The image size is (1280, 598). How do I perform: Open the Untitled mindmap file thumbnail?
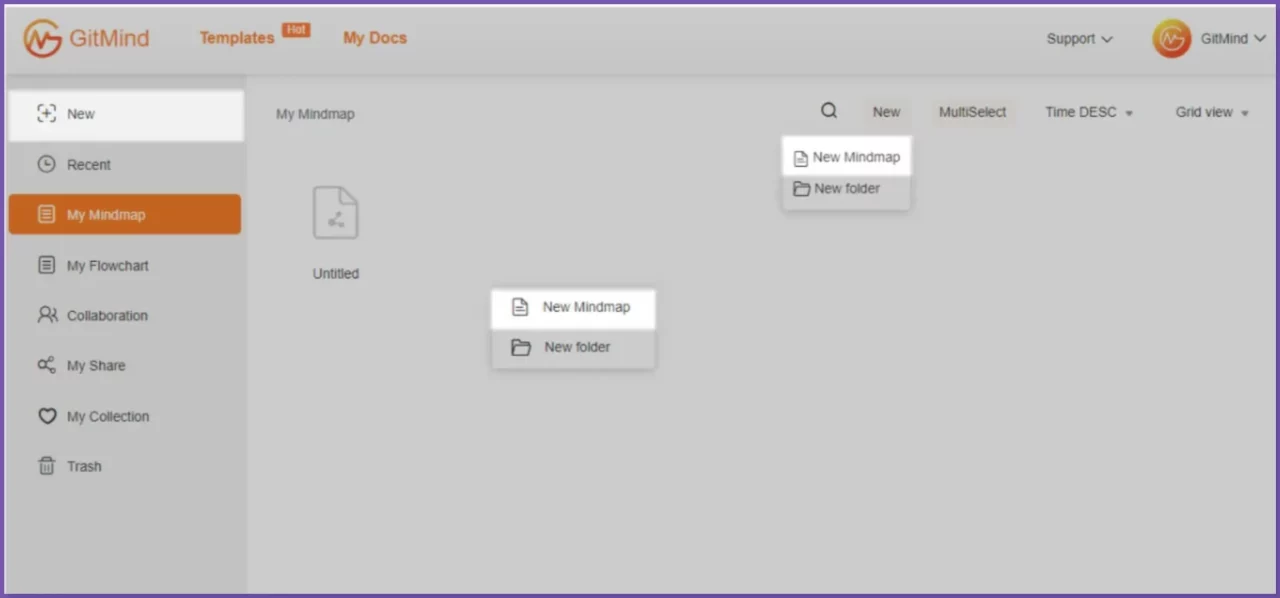(335, 213)
